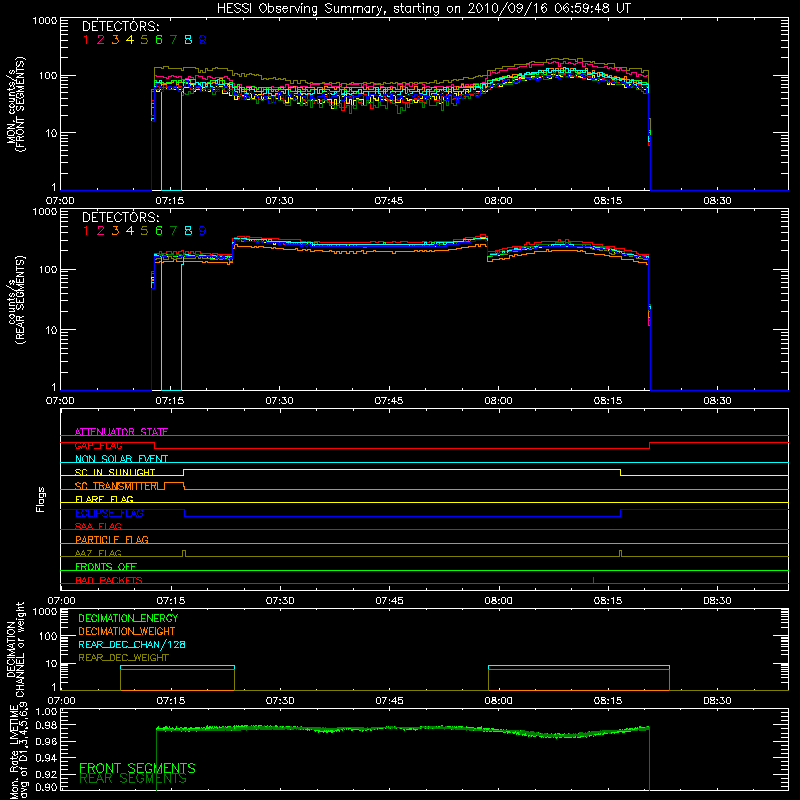Click the MON. counts/s (FRONT SEGMENTS) axis title
This screenshot has width=800, height=800.
pos(16,104)
